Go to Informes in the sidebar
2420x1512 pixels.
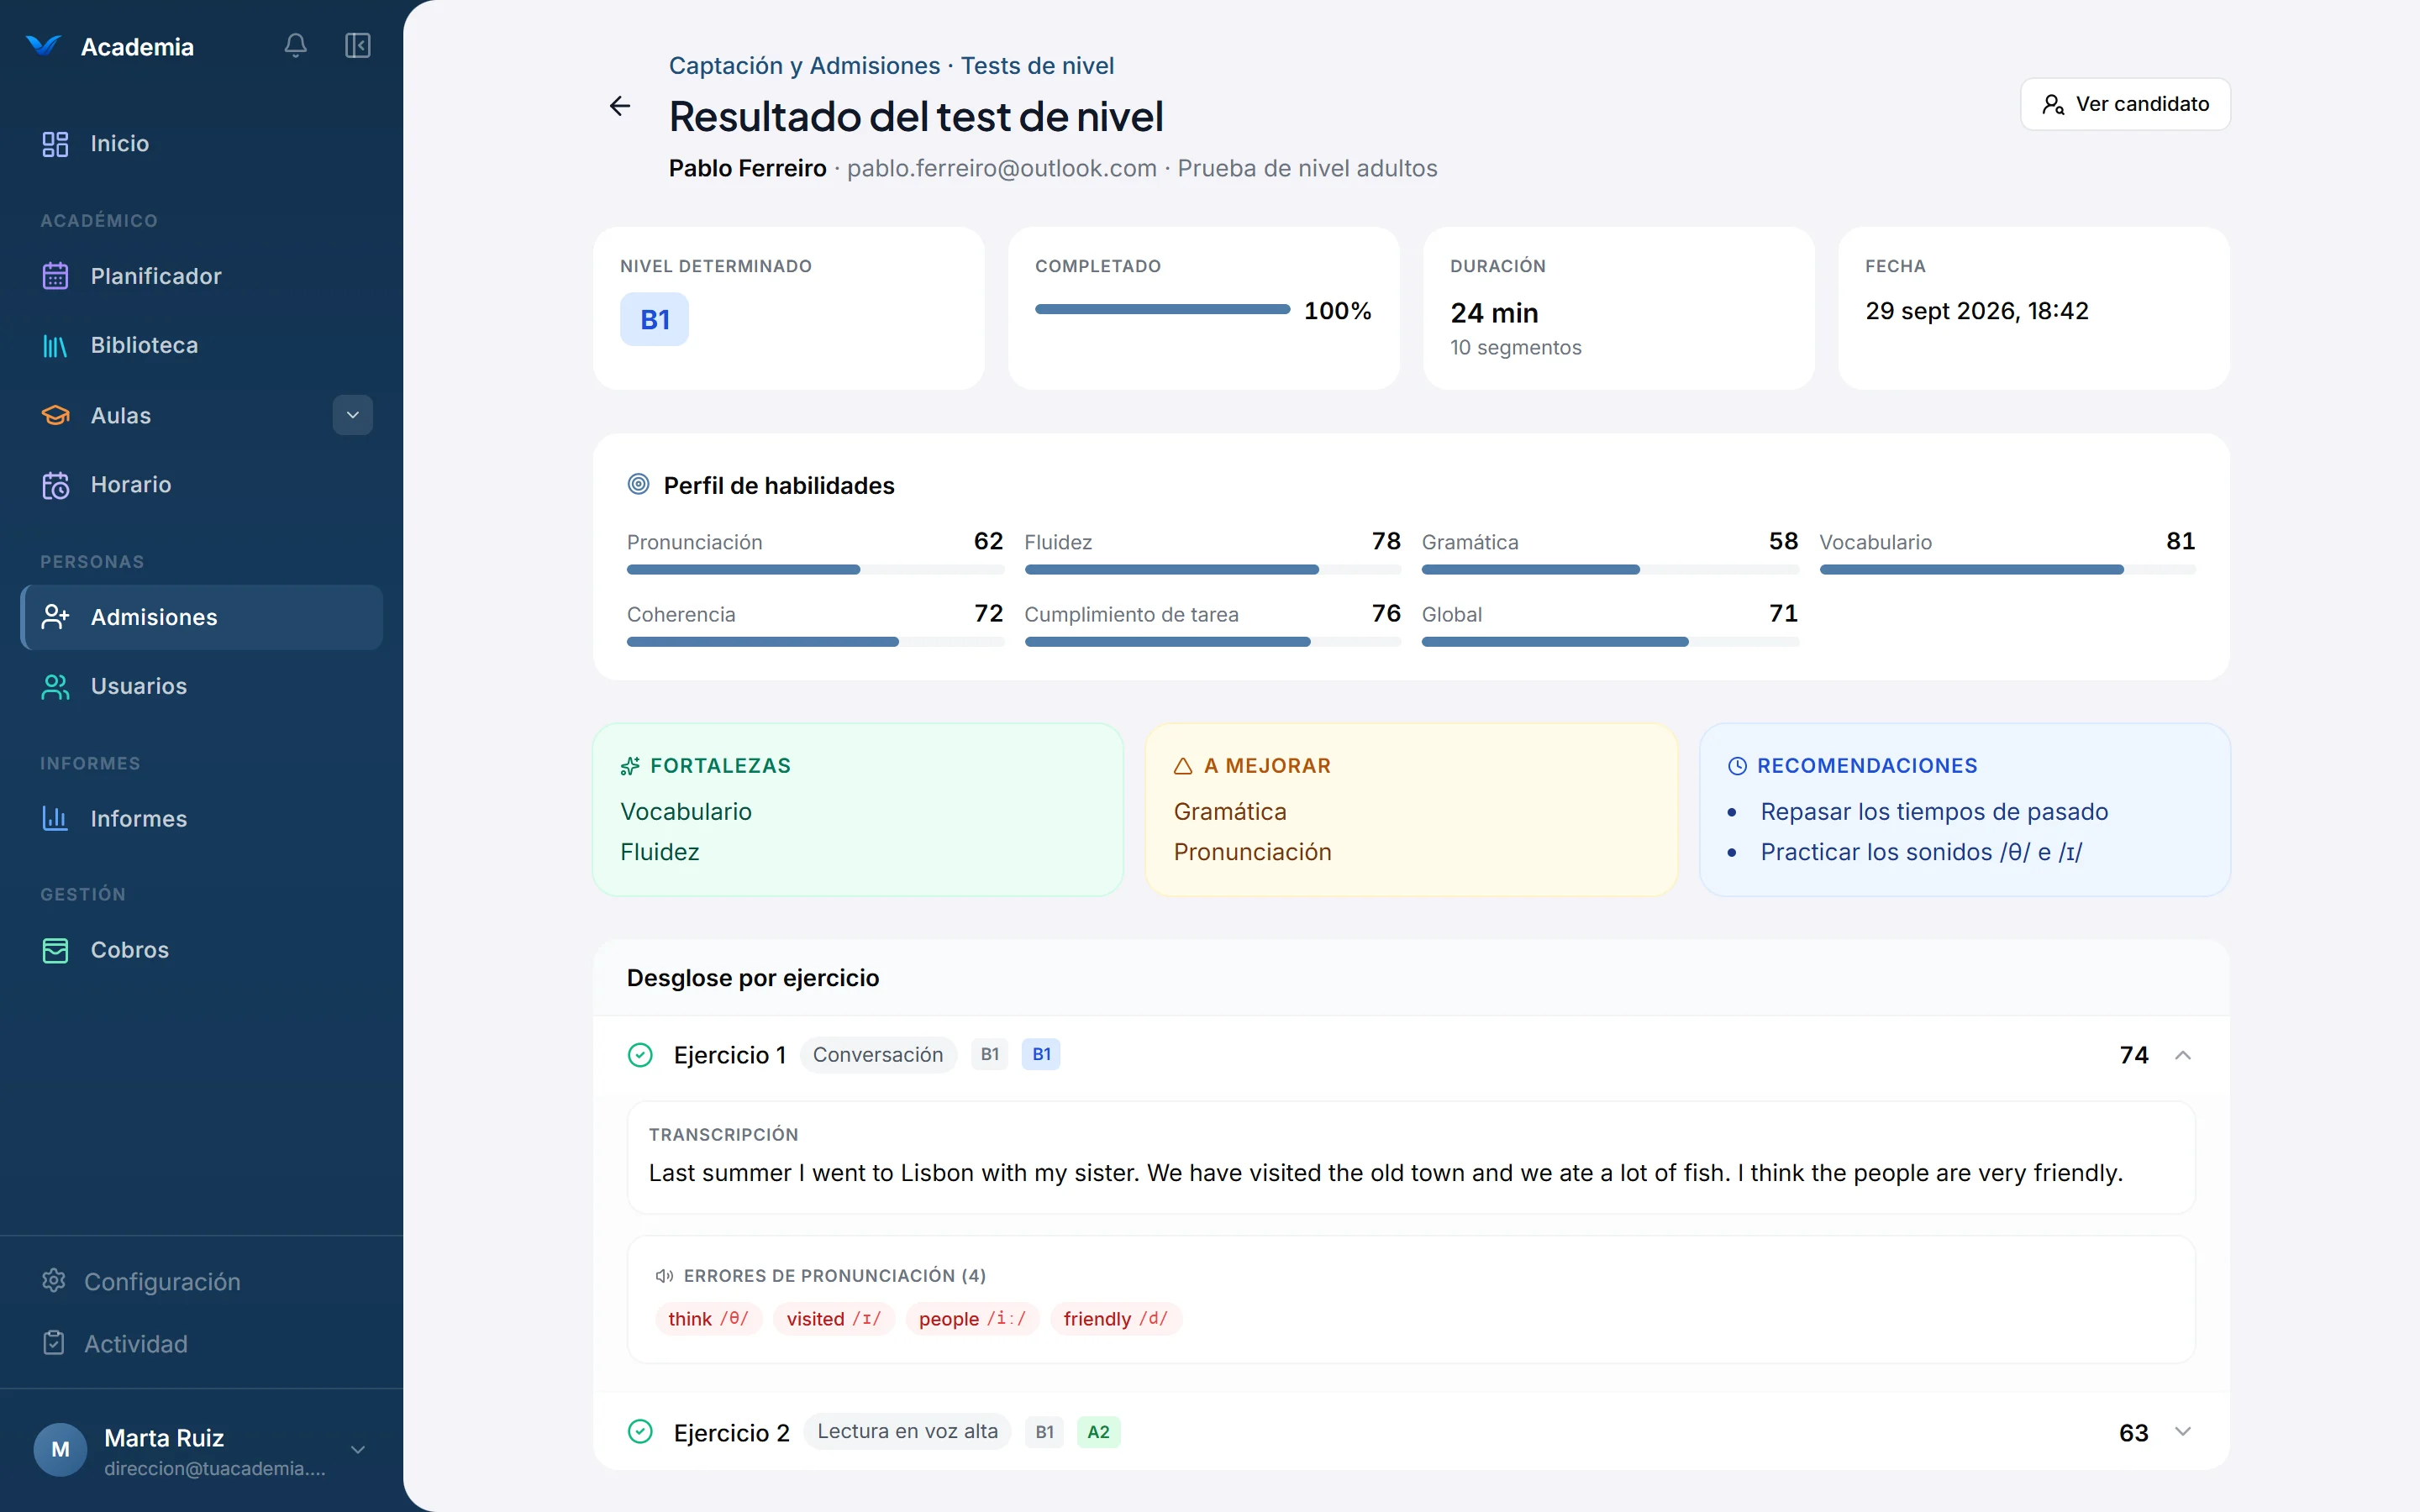click(x=202, y=819)
